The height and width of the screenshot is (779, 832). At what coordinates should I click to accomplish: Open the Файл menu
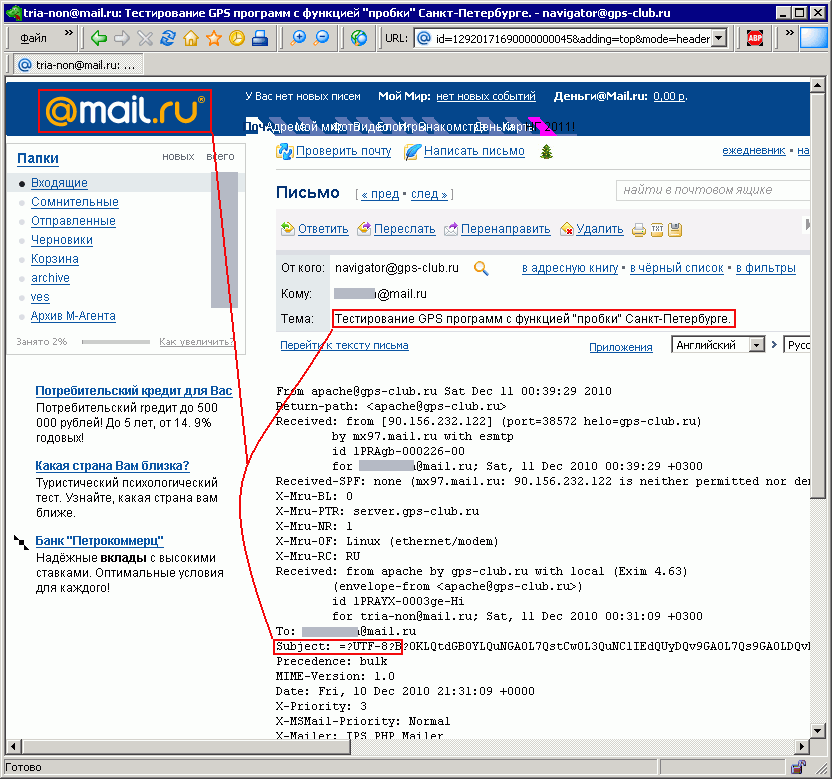click(x=33, y=38)
